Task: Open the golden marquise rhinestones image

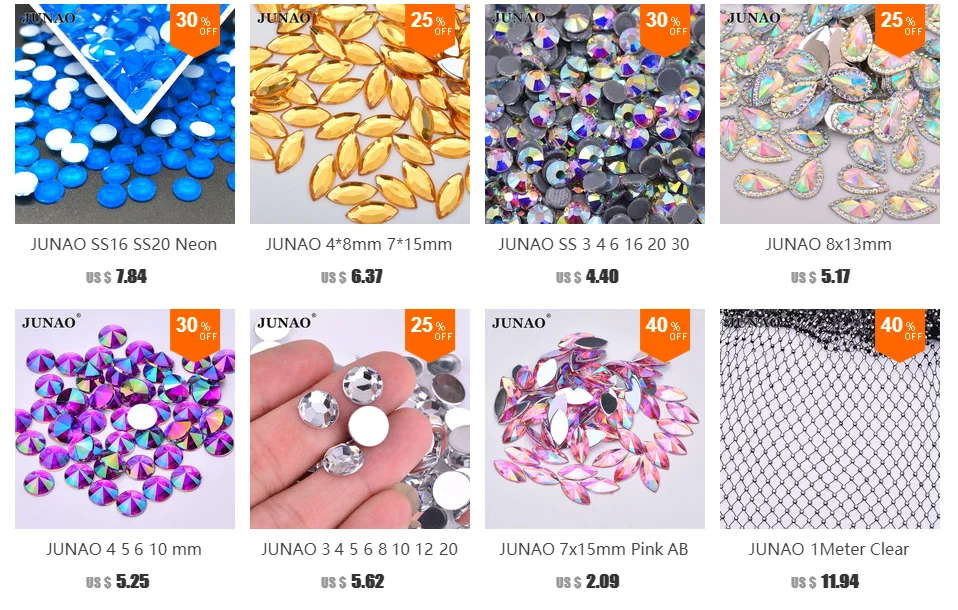Action: [360, 114]
